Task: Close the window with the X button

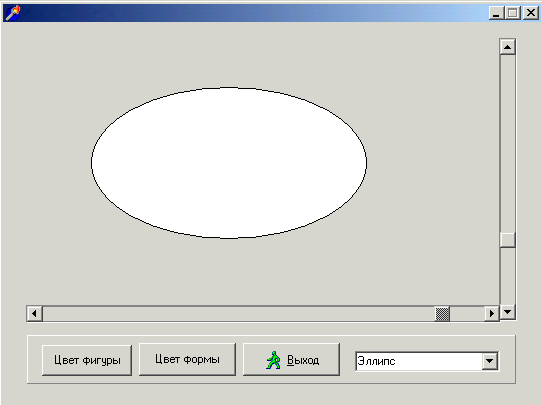Action: [x=531, y=13]
